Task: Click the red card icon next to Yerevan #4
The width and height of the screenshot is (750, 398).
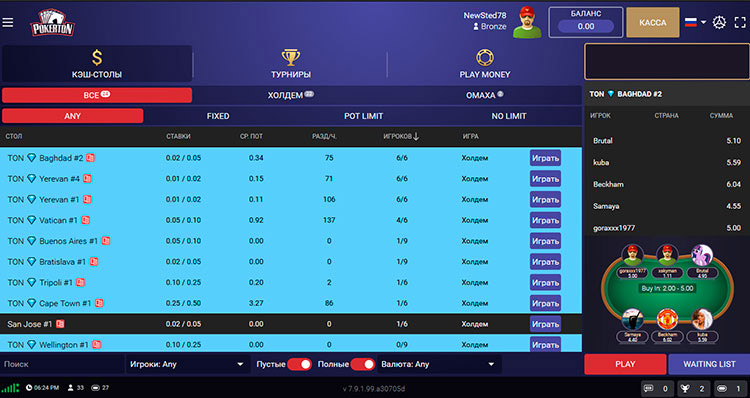Action: [x=87, y=178]
